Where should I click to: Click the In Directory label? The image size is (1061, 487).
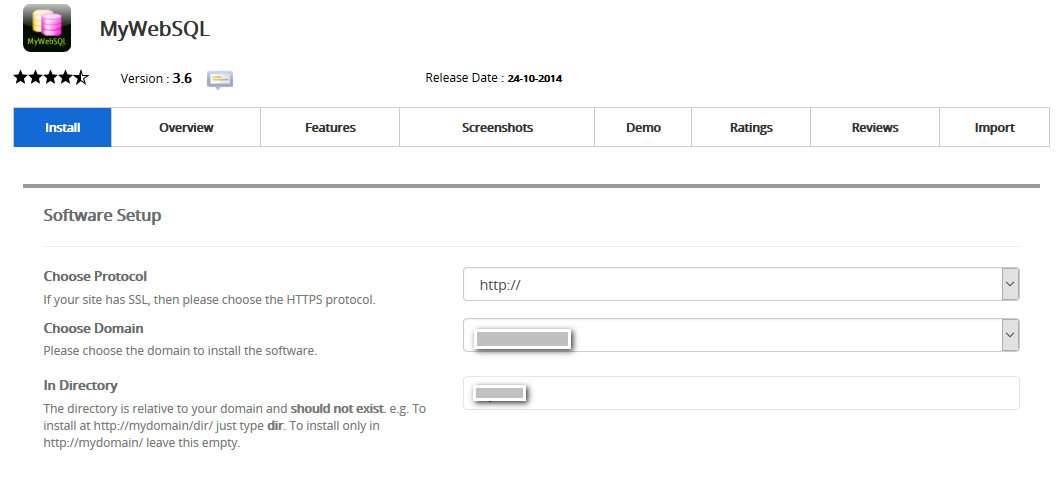coord(81,386)
